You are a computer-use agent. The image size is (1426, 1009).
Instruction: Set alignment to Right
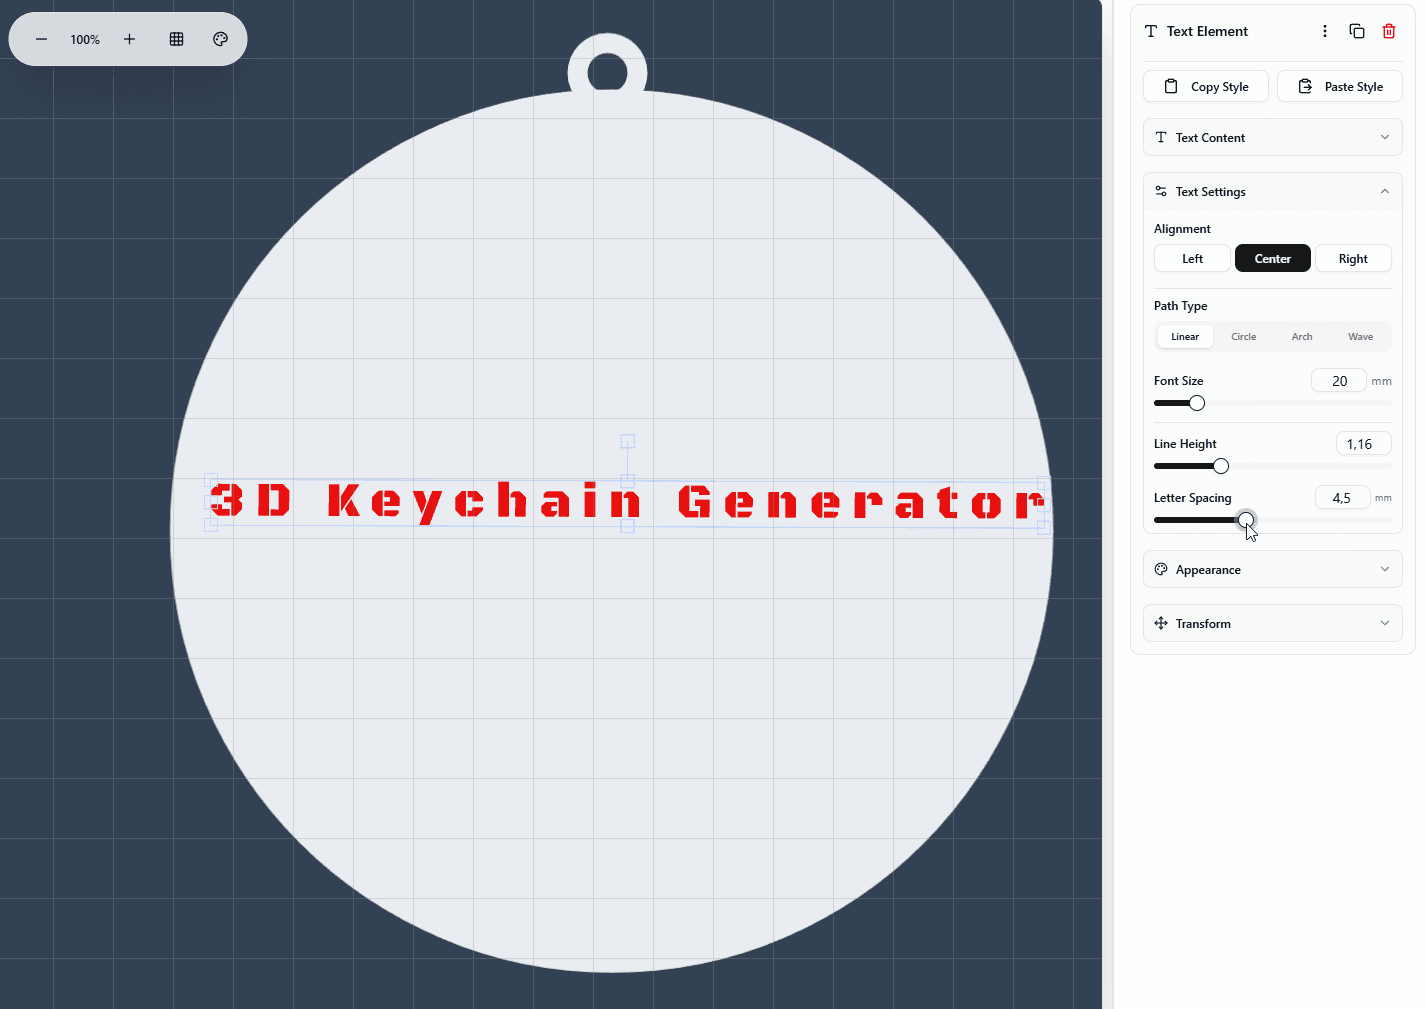click(1353, 259)
